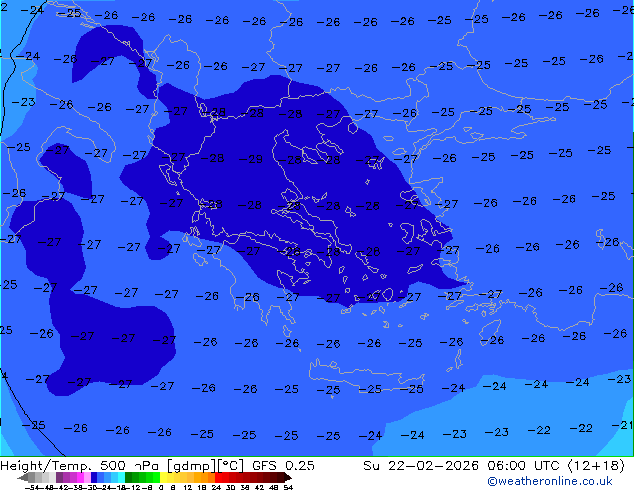Pick the darkest green swatch in the legend
Screen dimensions: 634x490
coord(129,478)
